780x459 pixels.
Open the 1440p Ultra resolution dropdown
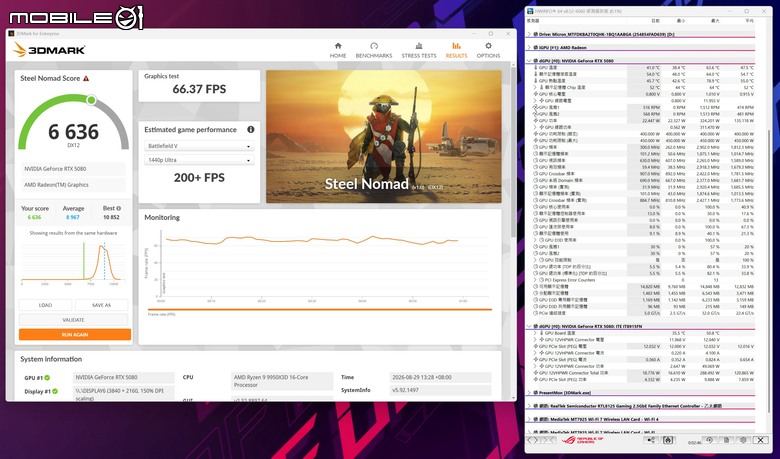[x=199, y=160]
